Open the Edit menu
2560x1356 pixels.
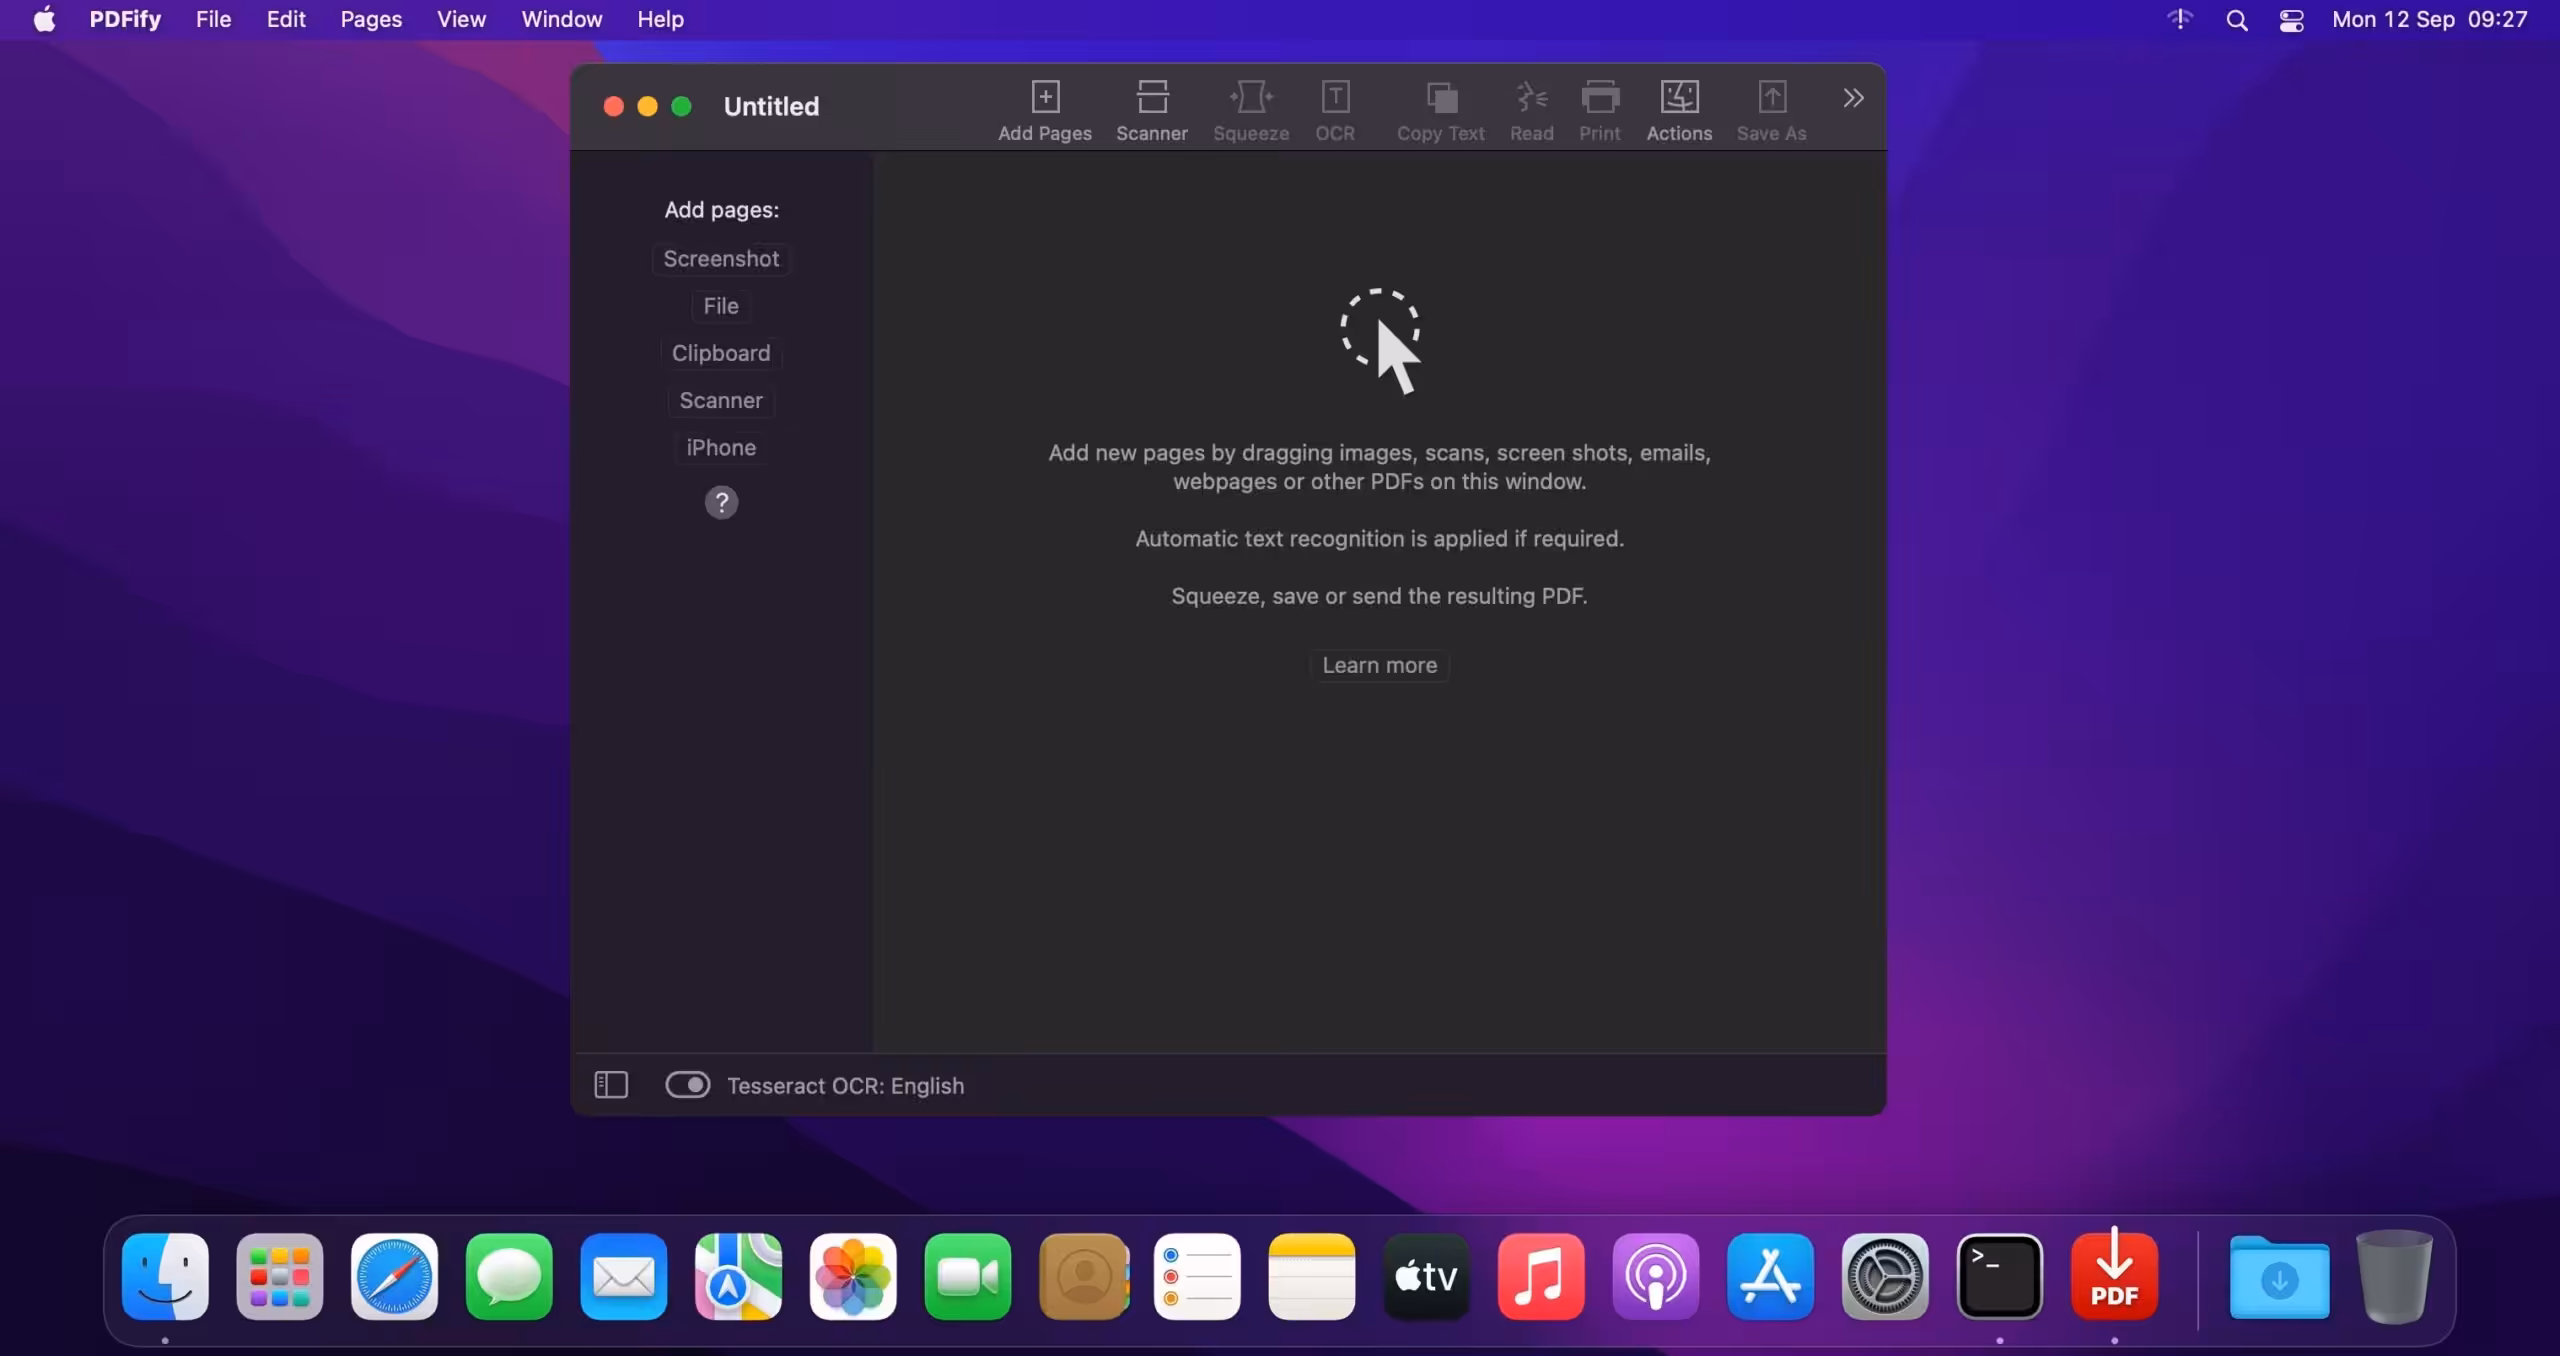286,19
